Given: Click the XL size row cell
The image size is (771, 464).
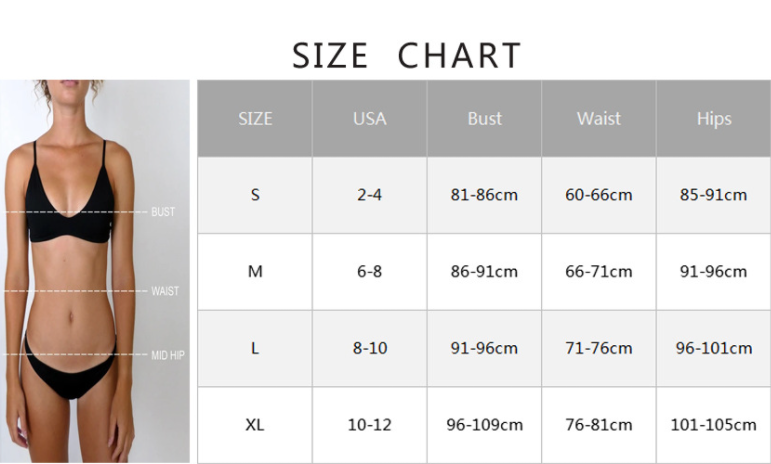Looking at the screenshot, I should tap(255, 425).
